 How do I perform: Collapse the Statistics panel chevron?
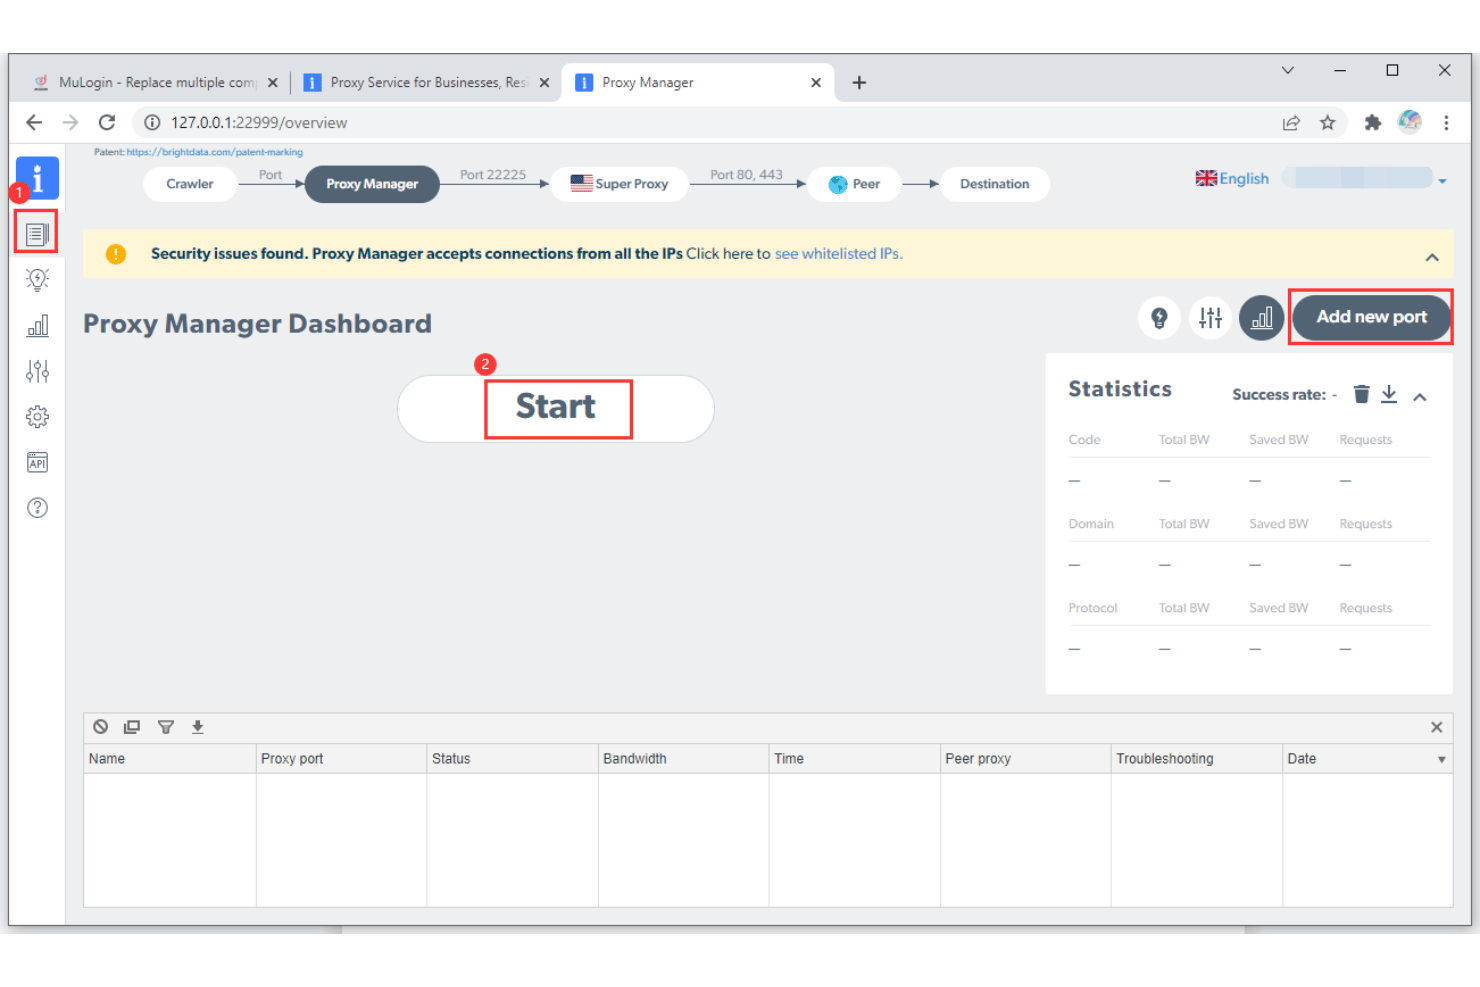pyautogui.click(x=1419, y=397)
